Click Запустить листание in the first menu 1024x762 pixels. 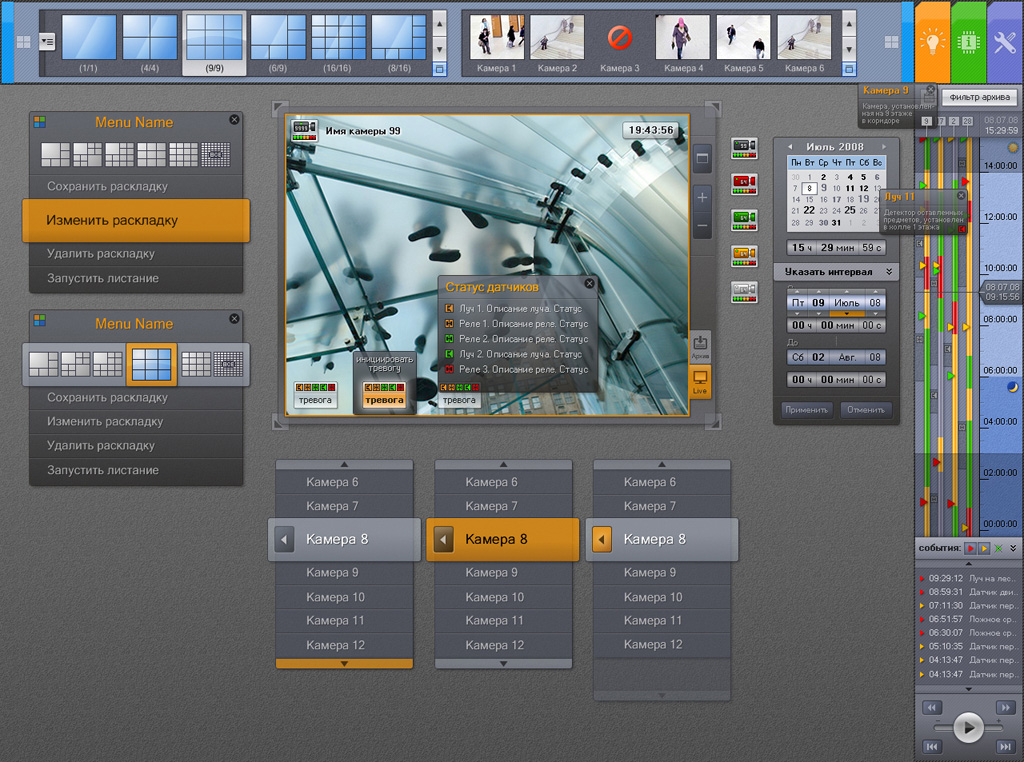[136, 279]
